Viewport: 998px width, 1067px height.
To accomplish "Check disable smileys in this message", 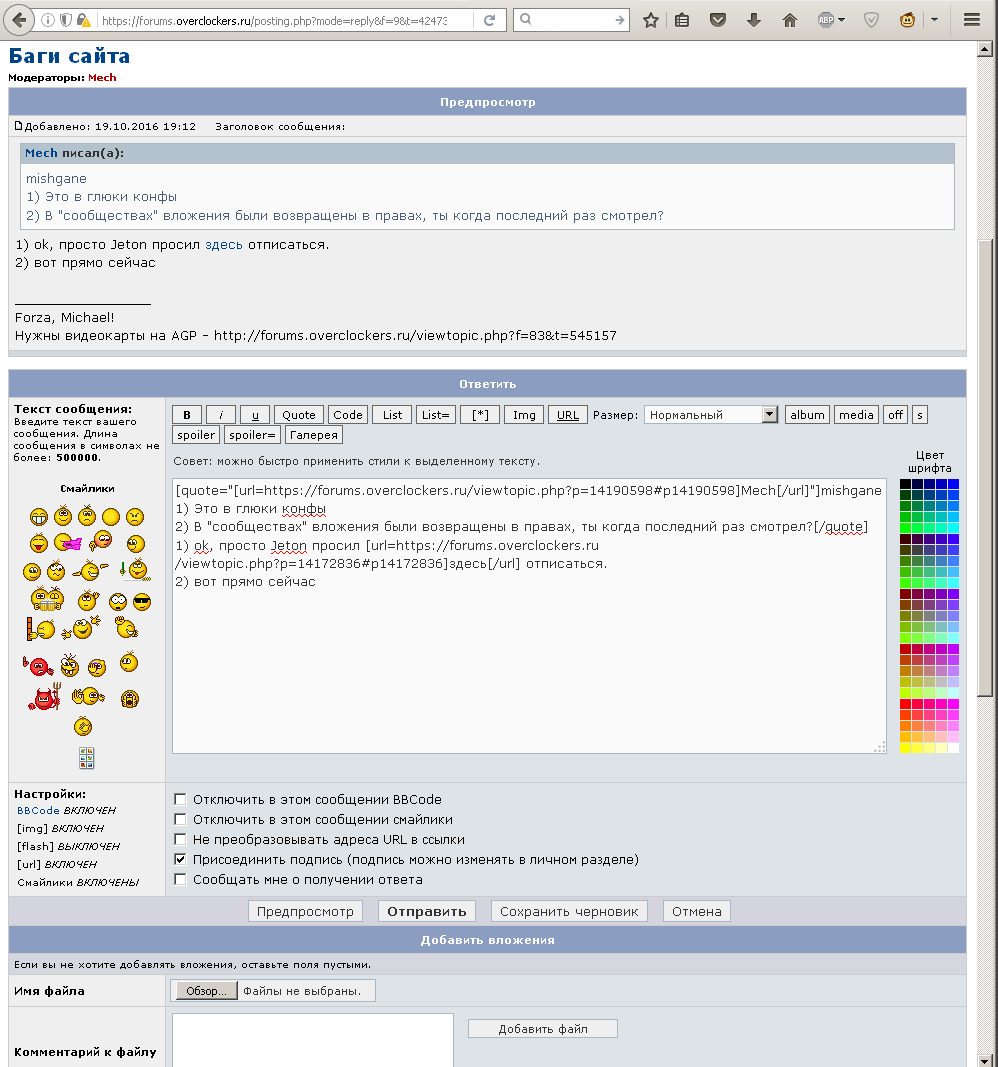I will [x=180, y=819].
